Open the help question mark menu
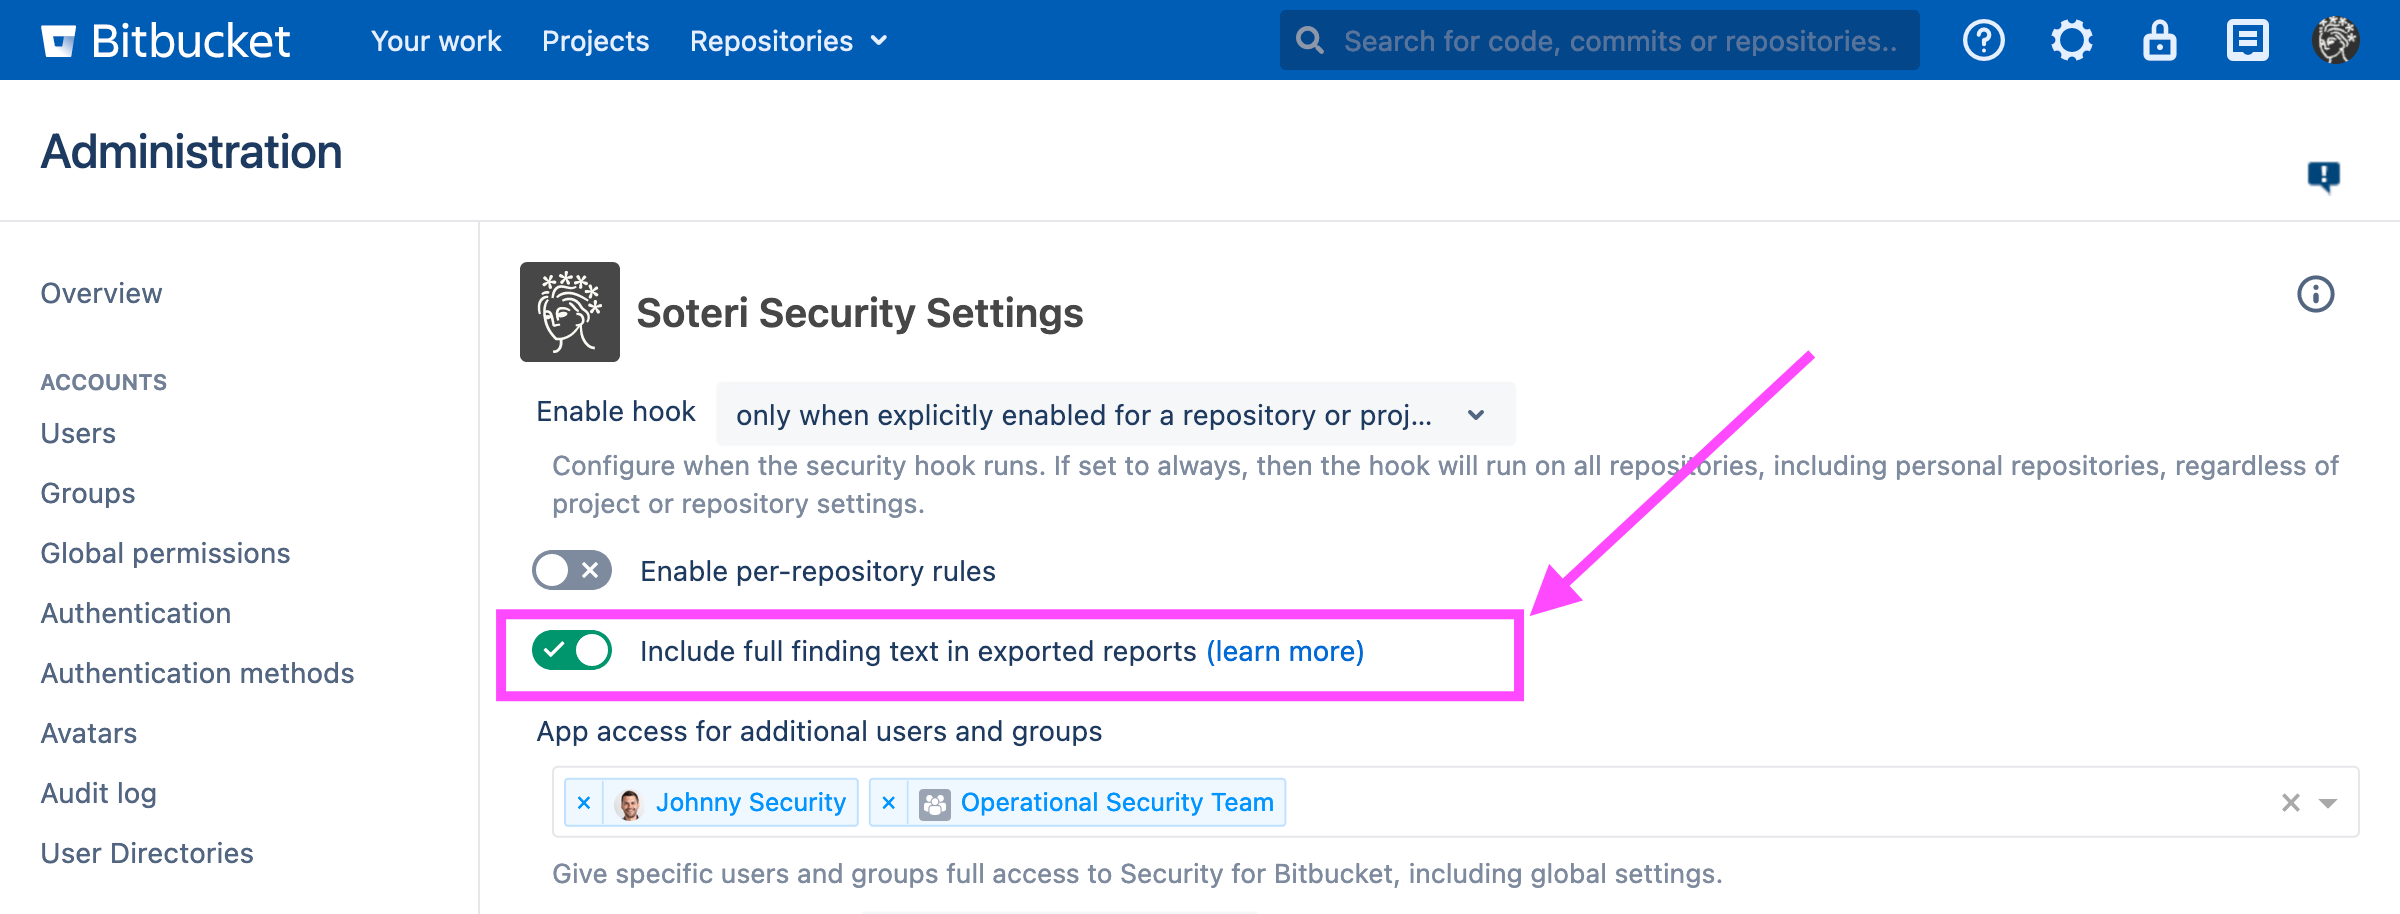Image resolution: width=2400 pixels, height=914 pixels. point(1983,41)
